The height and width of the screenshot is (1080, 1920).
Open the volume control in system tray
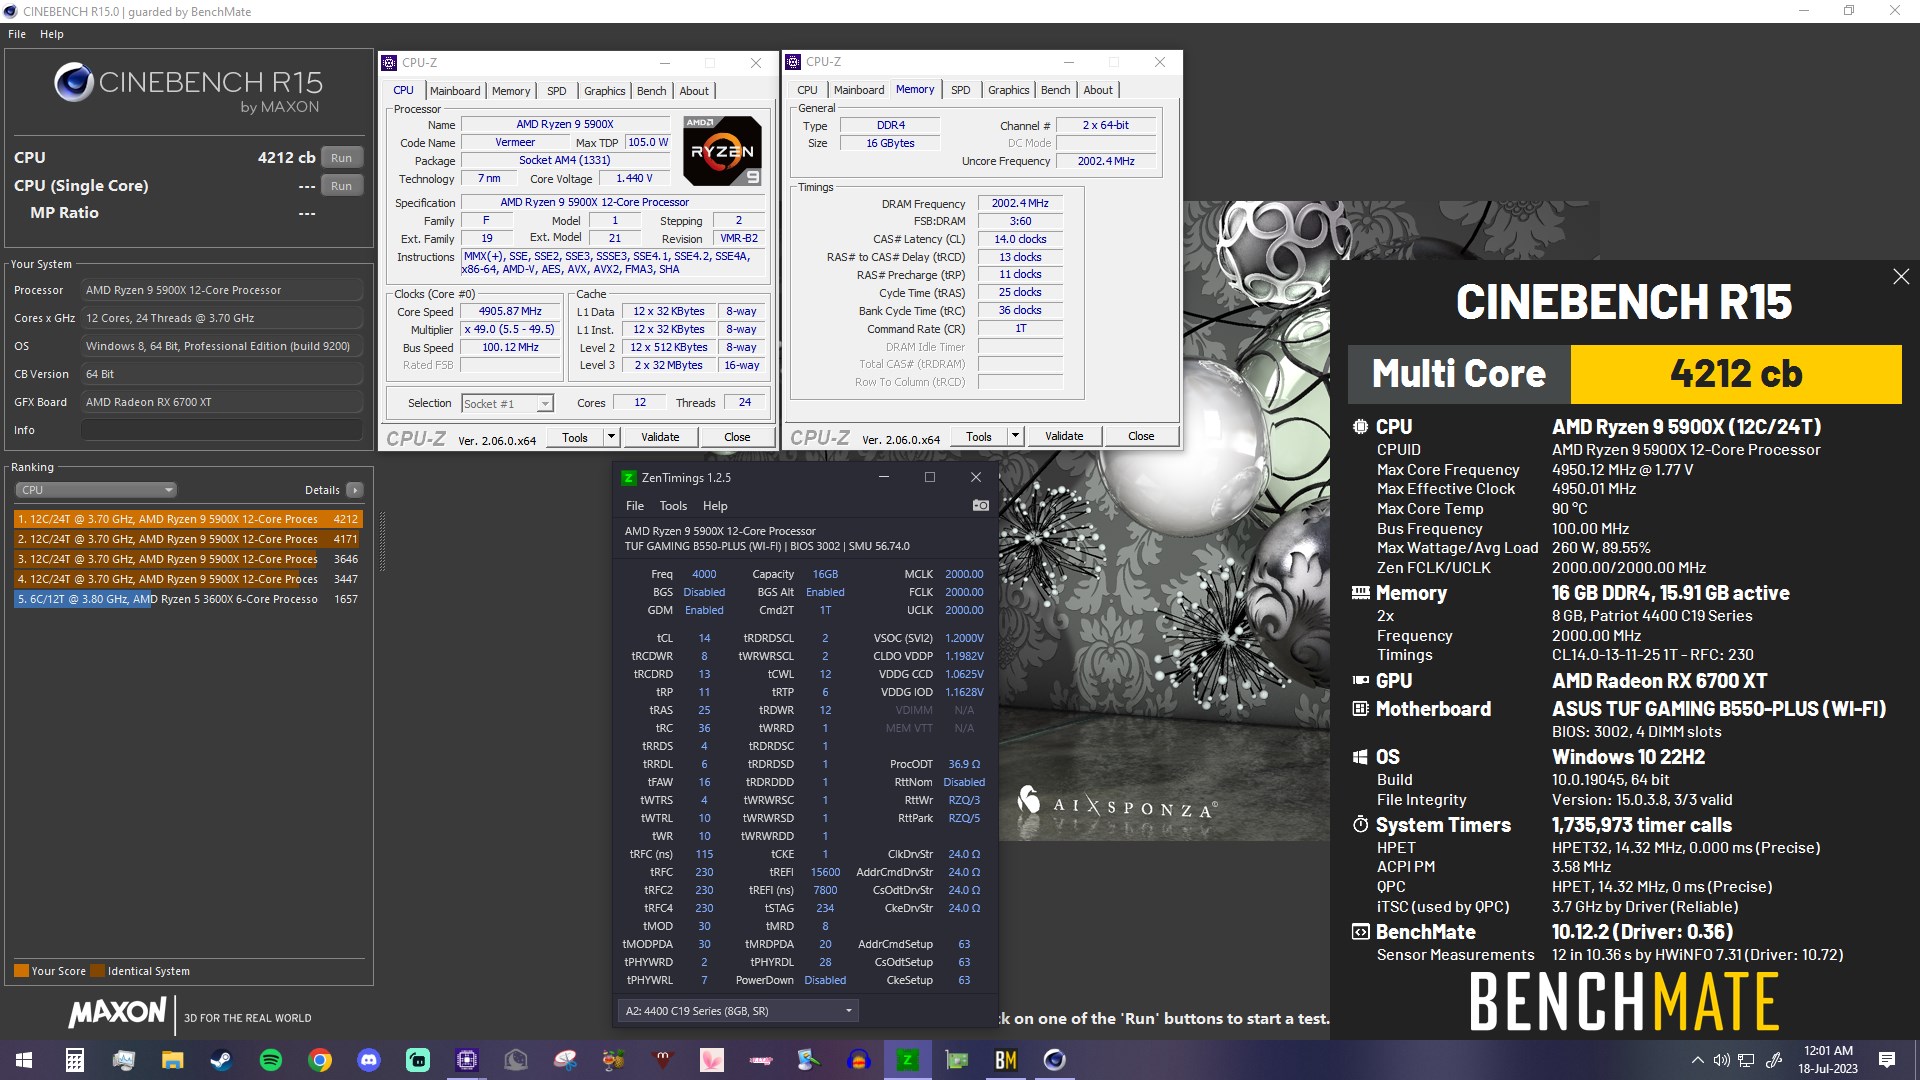pyautogui.click(x=1721, y=1060)
